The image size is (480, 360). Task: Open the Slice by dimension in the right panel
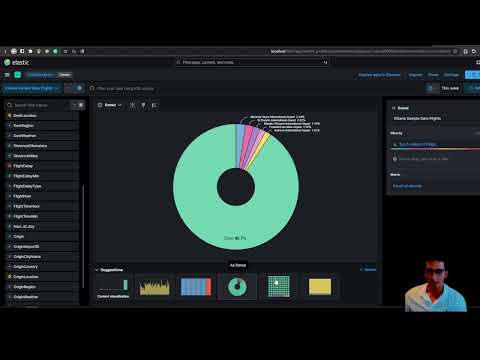pyautogui.click(x=435, y=144)
